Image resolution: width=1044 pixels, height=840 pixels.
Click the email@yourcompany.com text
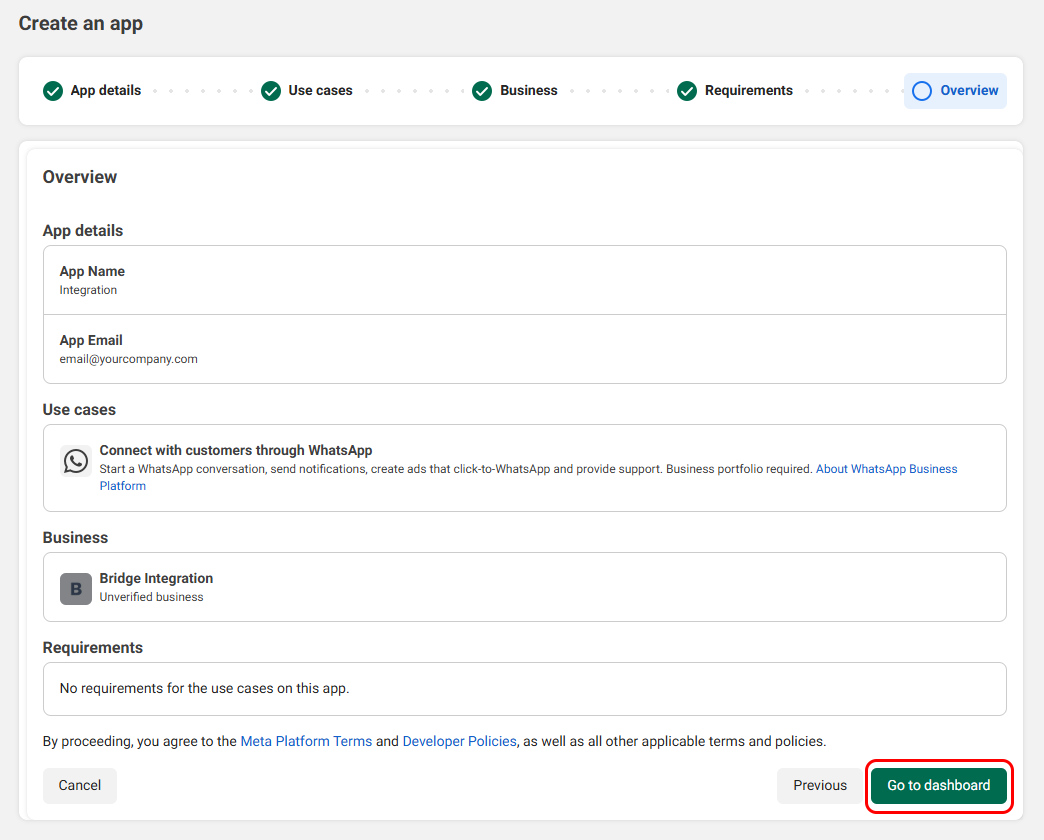pyautogui.click(x=129, y=359)
